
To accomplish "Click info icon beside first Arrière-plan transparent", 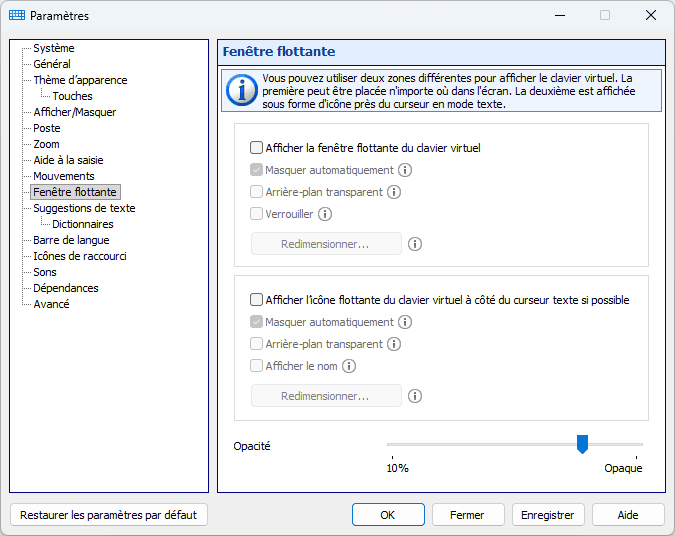I will [x=394, y=192].
